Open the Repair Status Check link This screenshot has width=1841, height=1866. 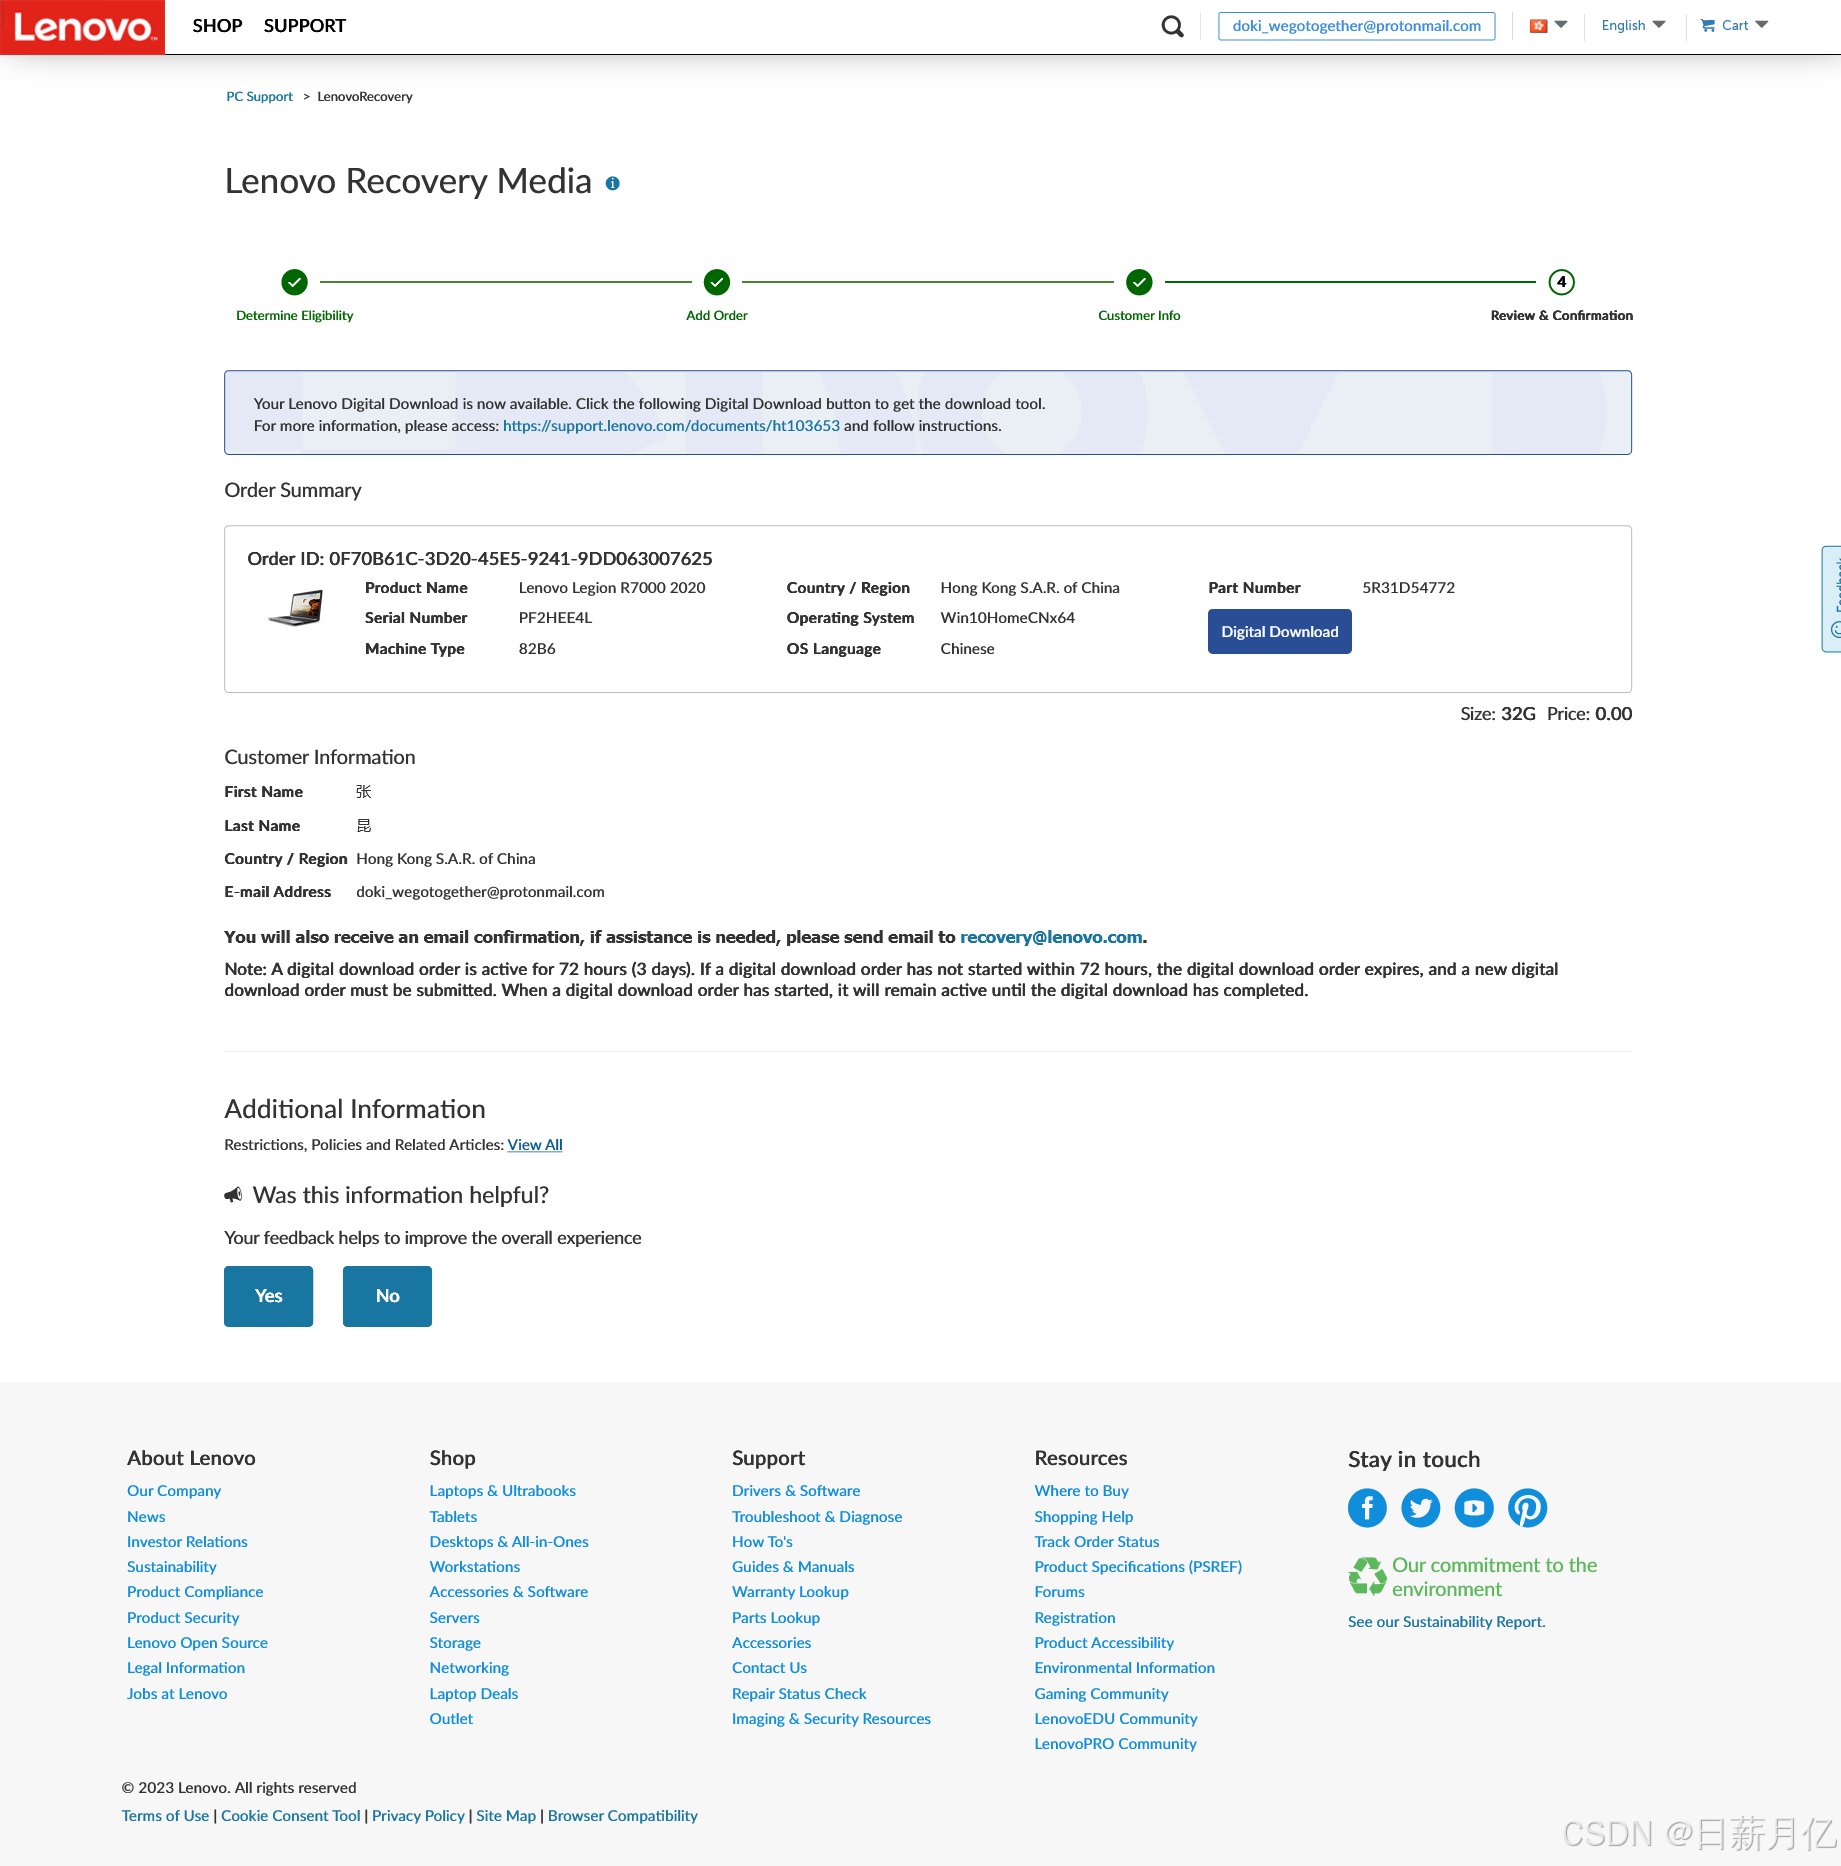[799, 1694]
